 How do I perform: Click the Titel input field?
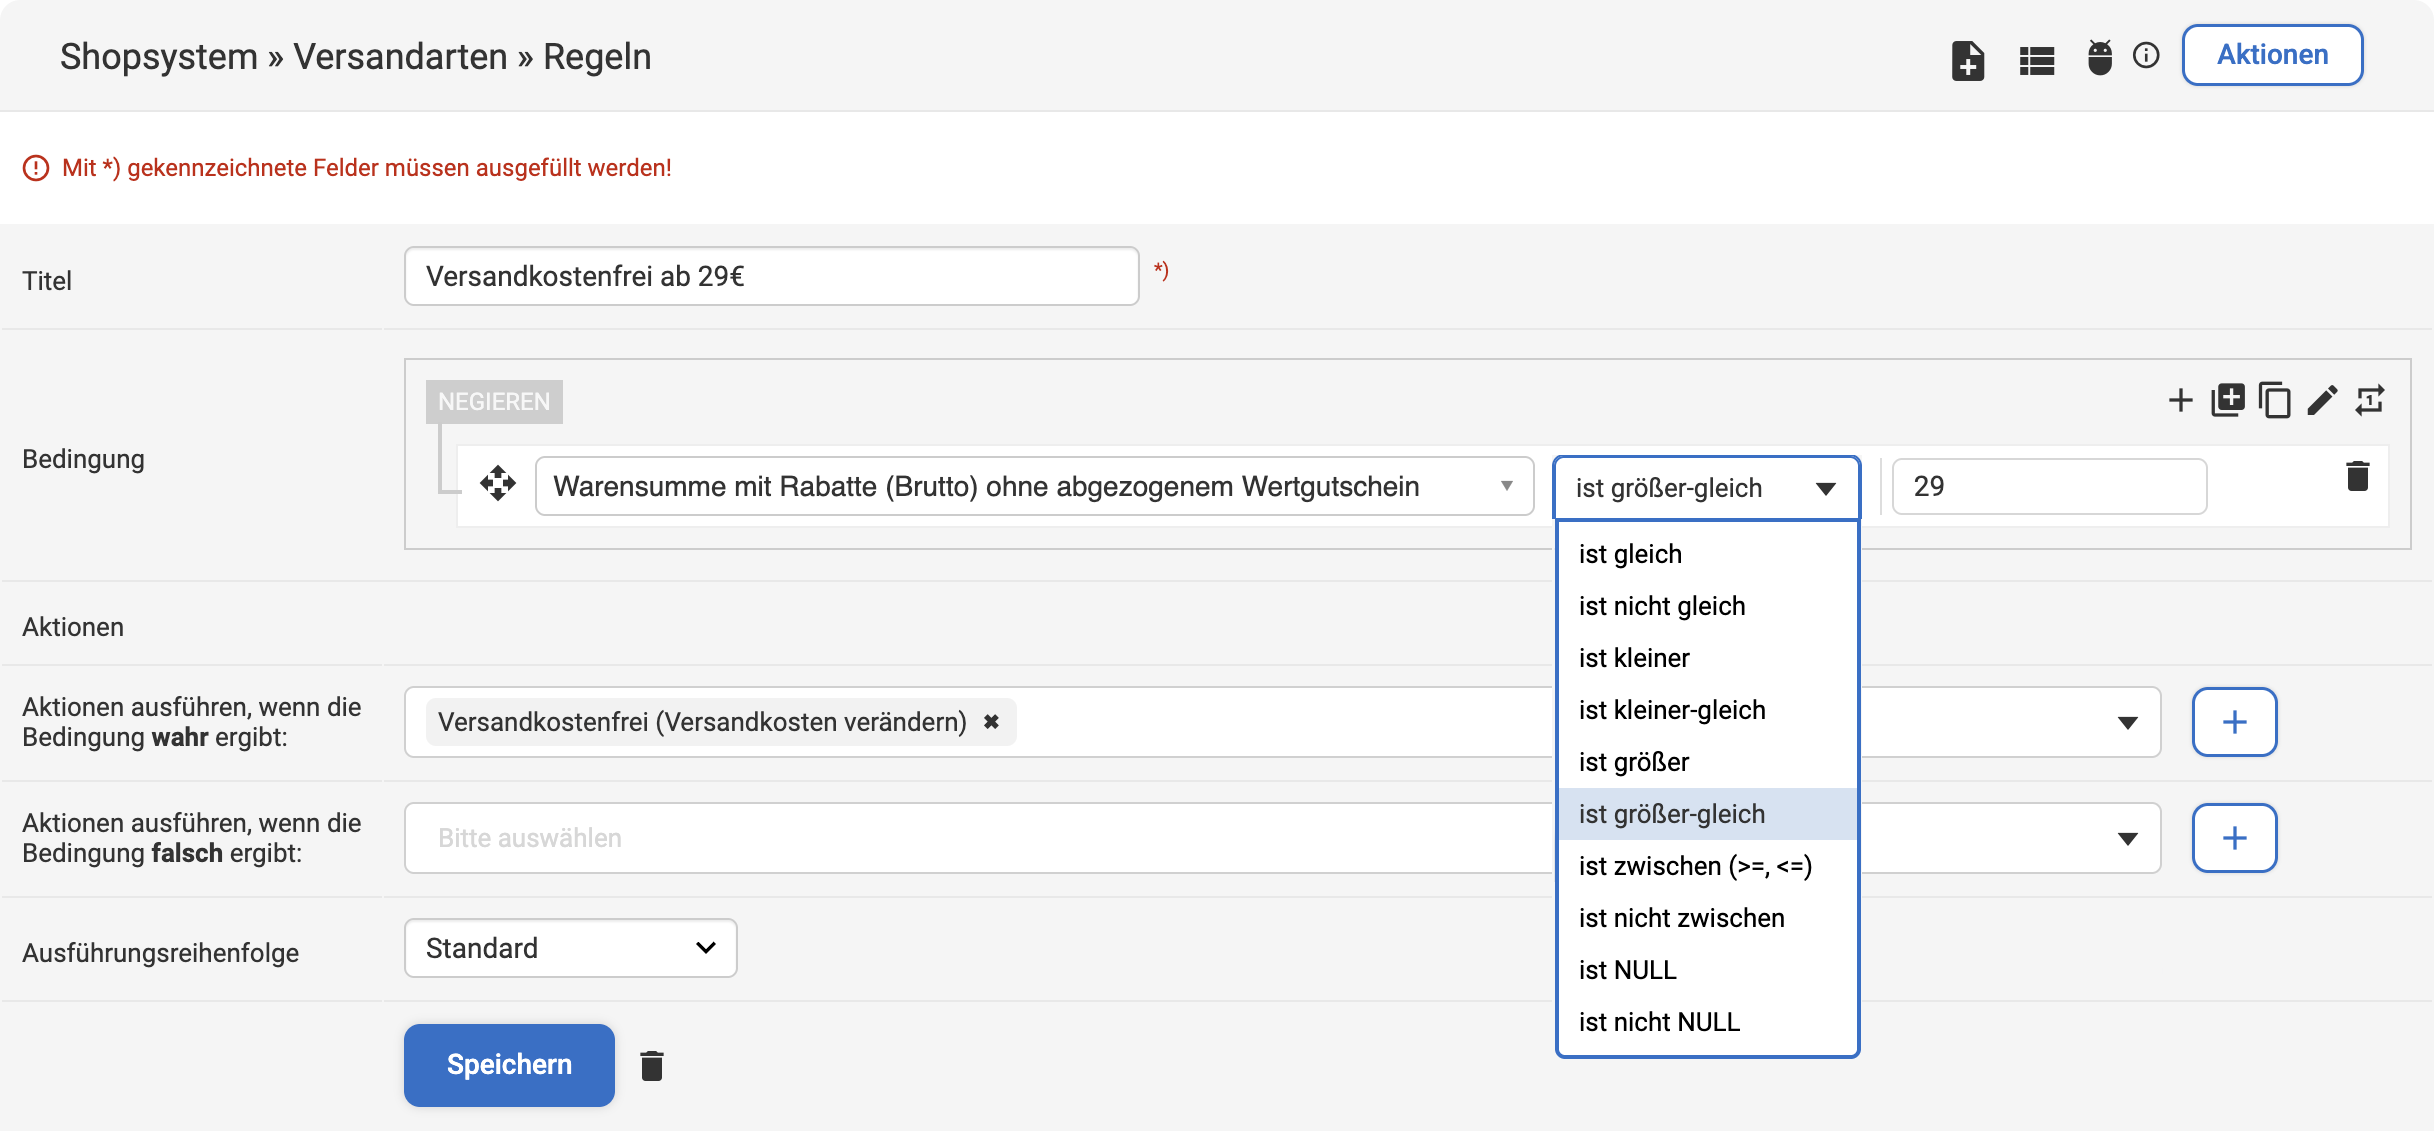[771, 276]
